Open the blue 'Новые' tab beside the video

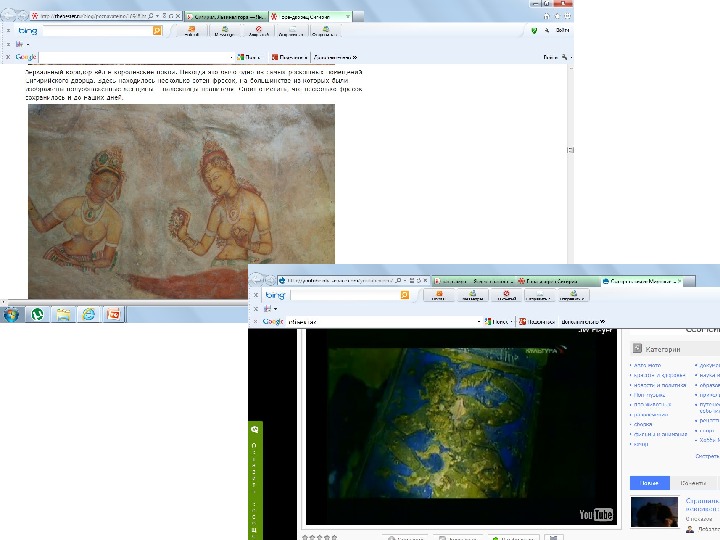point(649,483)
